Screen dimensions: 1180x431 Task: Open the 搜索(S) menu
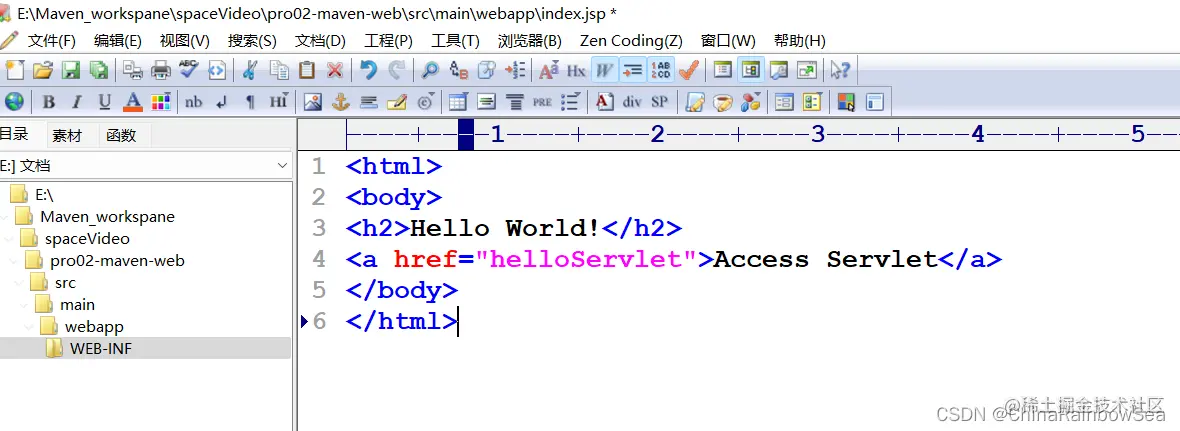pyautogui.click(x=252, y=41)
